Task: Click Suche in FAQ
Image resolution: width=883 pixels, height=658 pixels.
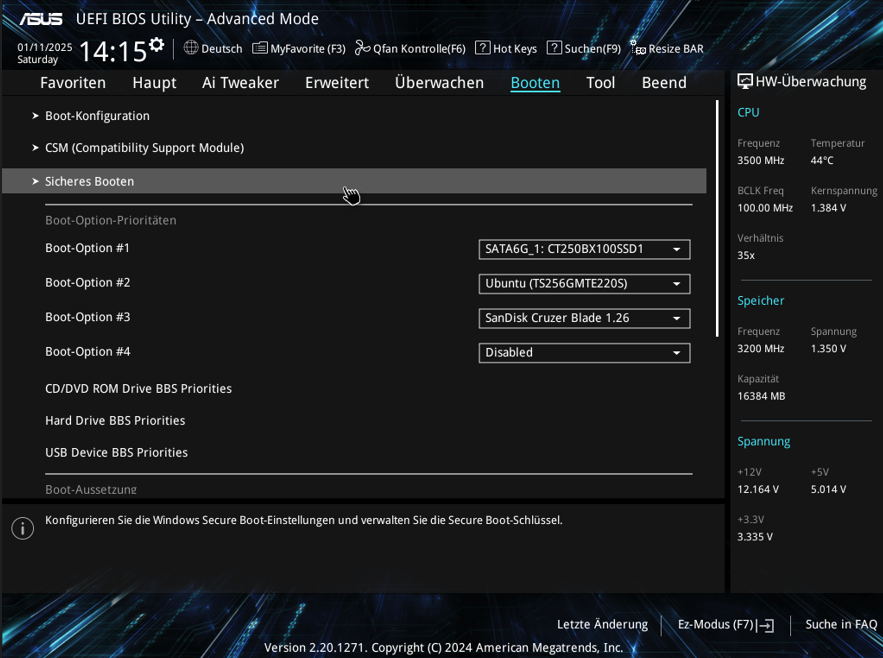Action: click(x=841, y=624)
